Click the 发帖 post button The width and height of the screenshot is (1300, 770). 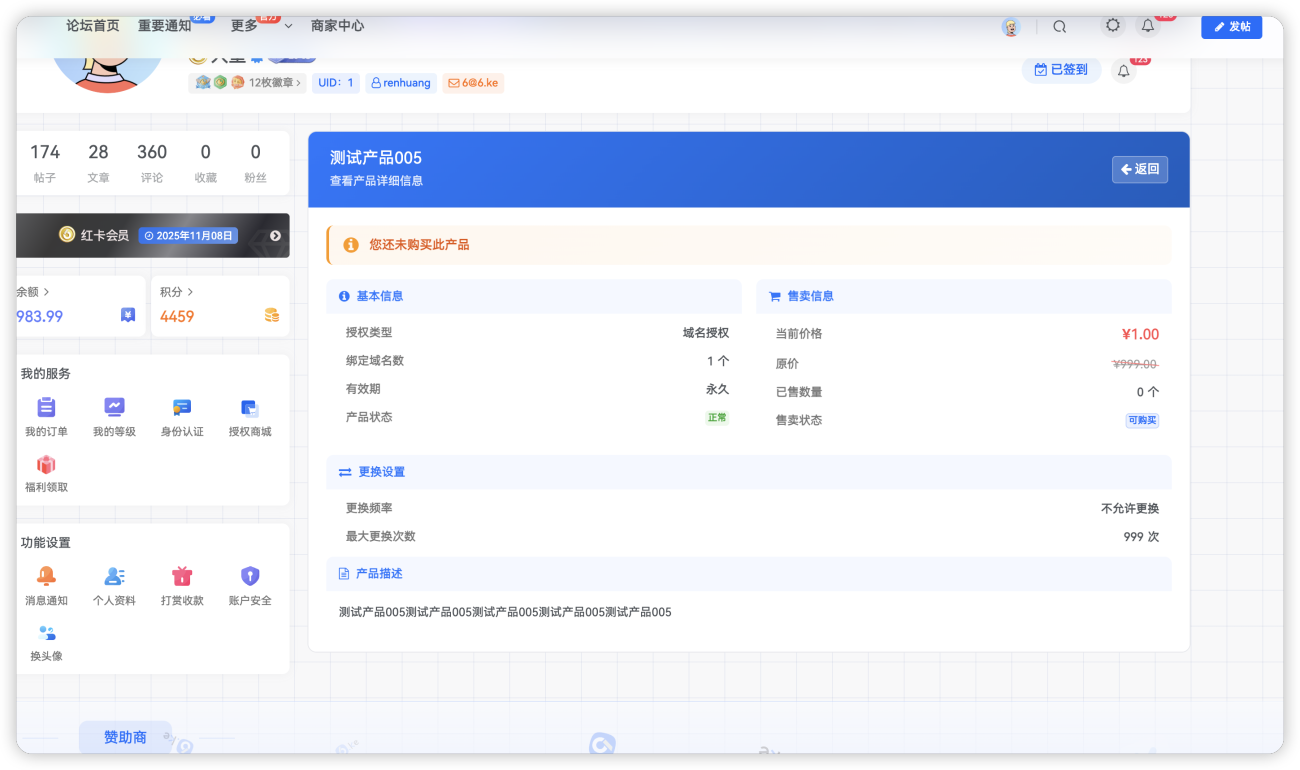point(1231,27)
